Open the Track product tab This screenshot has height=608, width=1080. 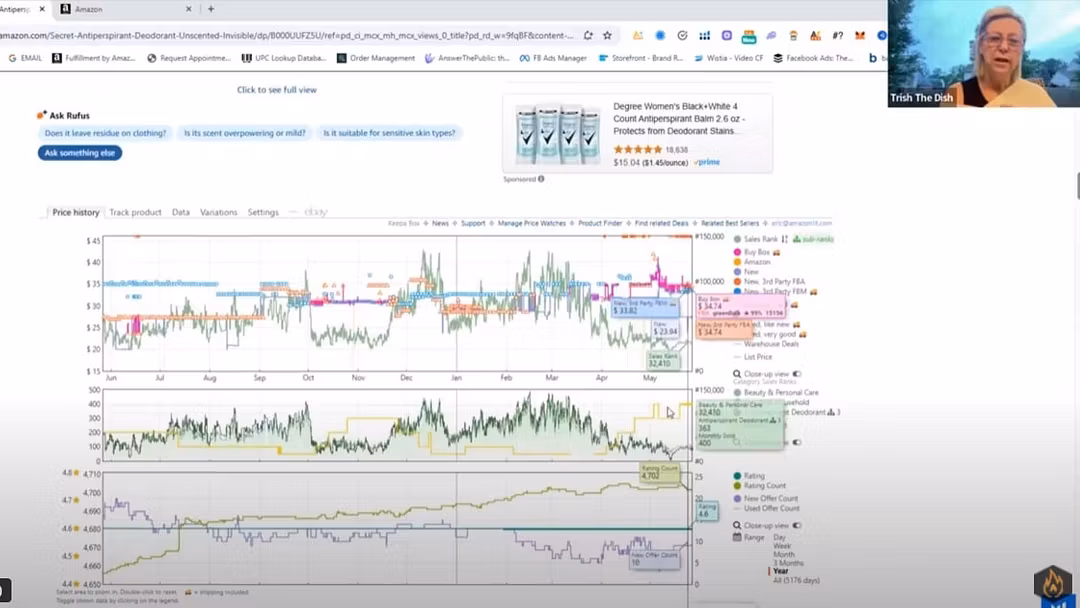pyautogui.click(x=135, y=212)
